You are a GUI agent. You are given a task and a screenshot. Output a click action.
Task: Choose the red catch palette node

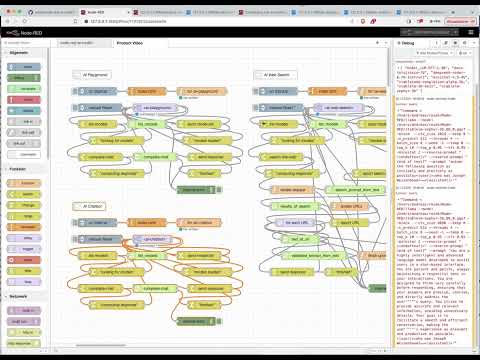24,100
